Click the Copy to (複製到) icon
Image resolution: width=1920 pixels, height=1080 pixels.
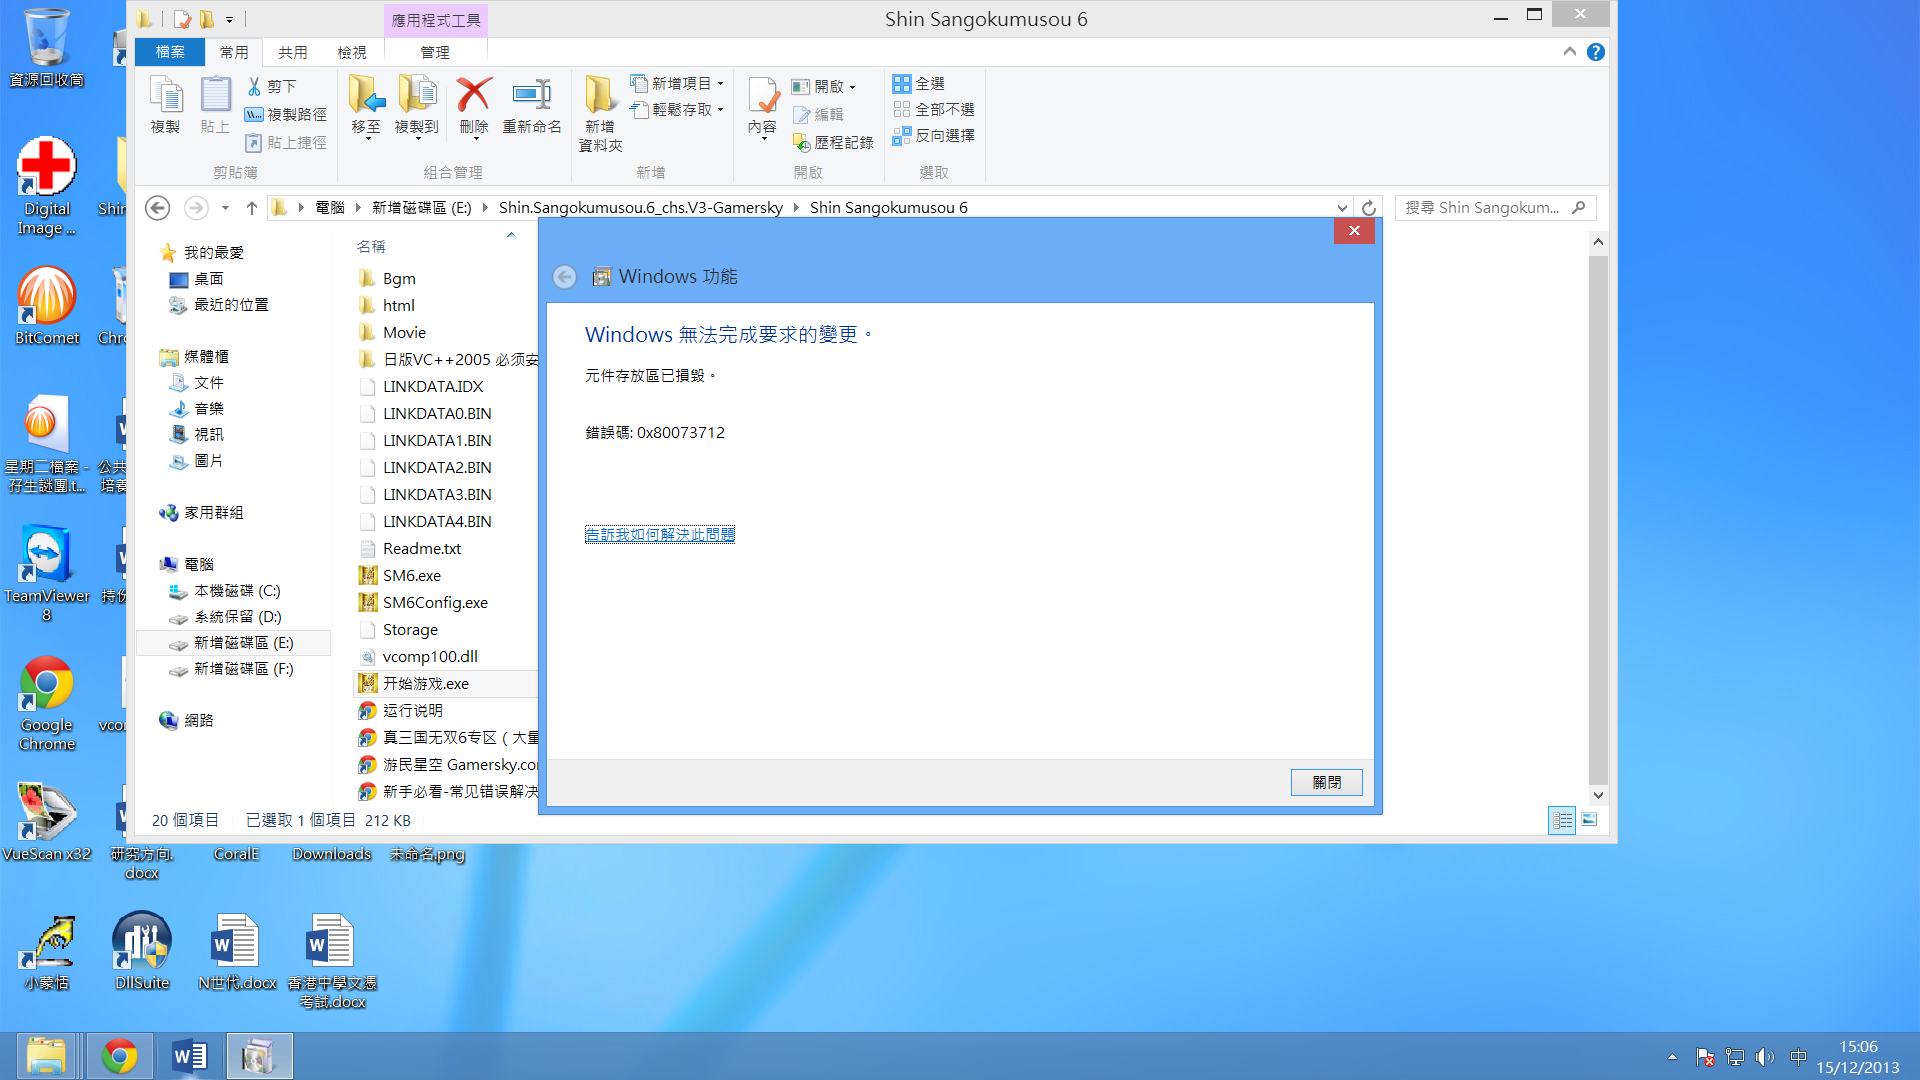pos(416,105)
